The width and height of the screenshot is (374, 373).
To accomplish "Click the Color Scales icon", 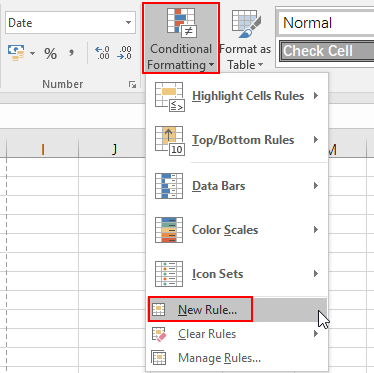I will click(169, 230).
